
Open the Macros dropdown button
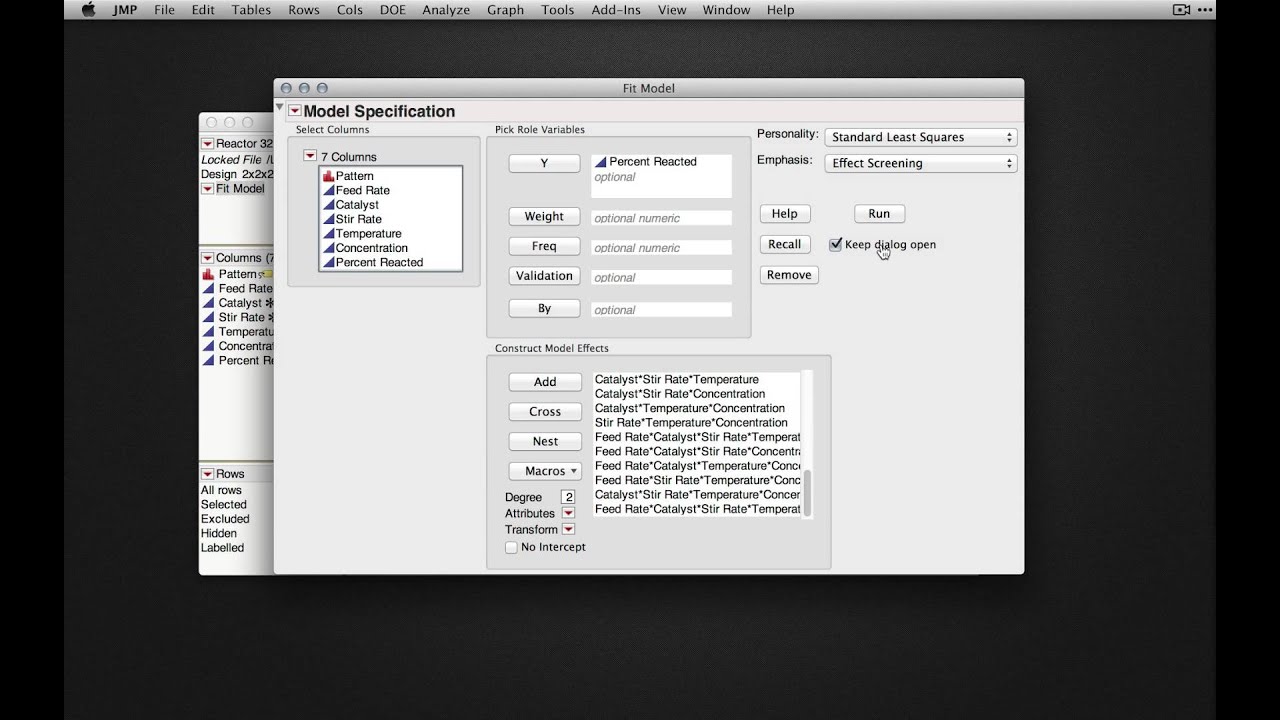(x=545, y=471)
